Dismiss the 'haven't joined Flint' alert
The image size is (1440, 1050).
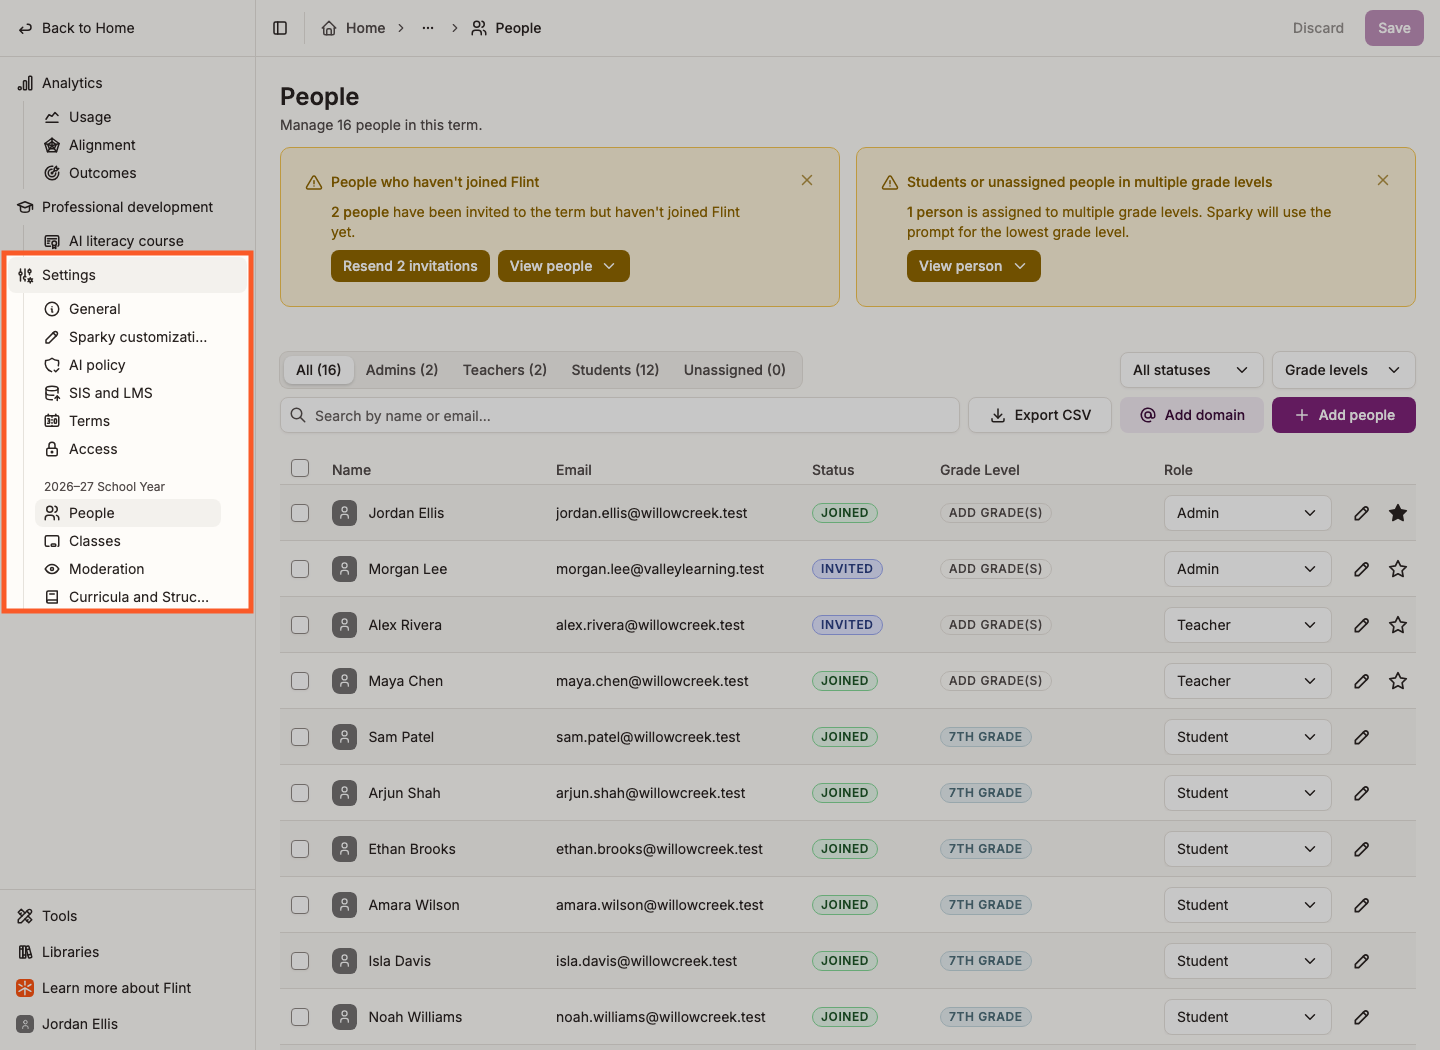click(807, 180)
